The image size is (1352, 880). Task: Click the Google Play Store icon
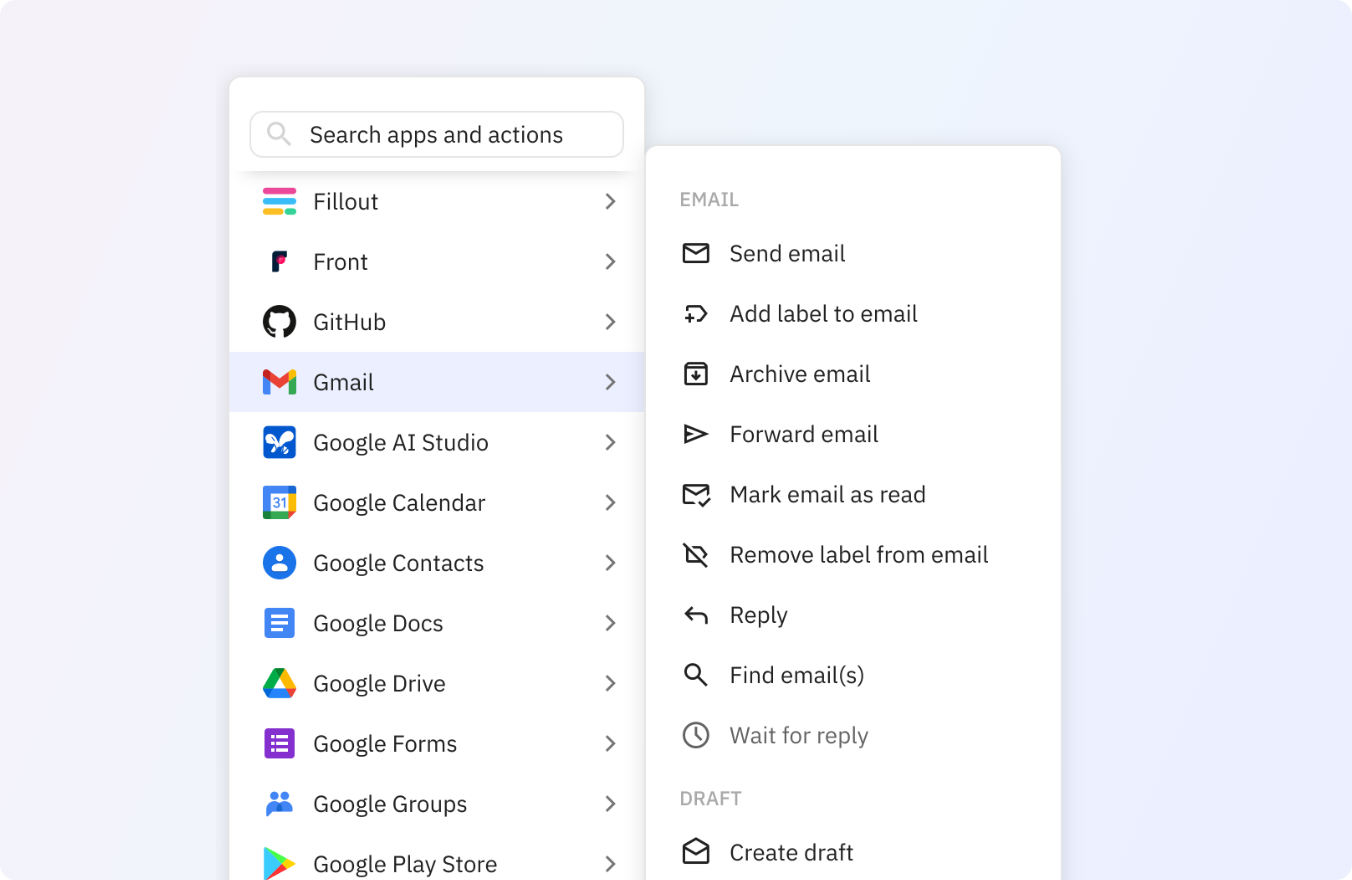(279, 863)
